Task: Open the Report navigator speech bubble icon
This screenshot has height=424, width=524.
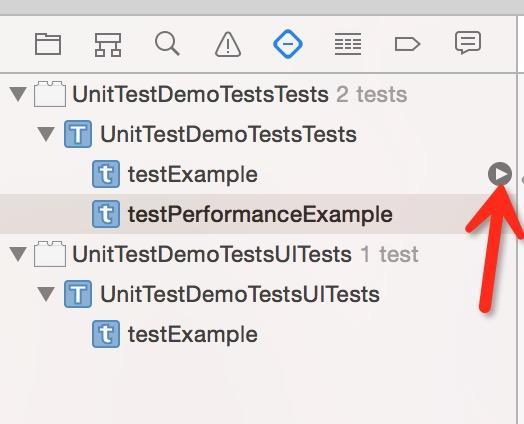Action: [468, 43]
